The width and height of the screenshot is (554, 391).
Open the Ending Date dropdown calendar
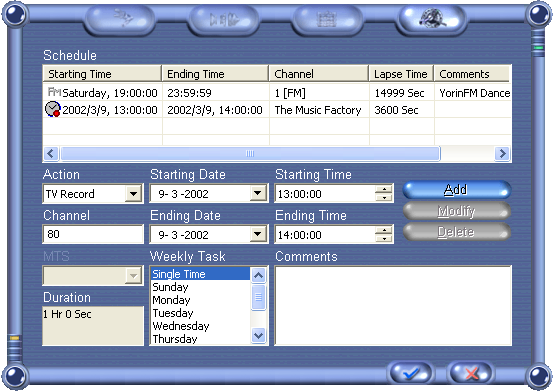pos(258,235)
